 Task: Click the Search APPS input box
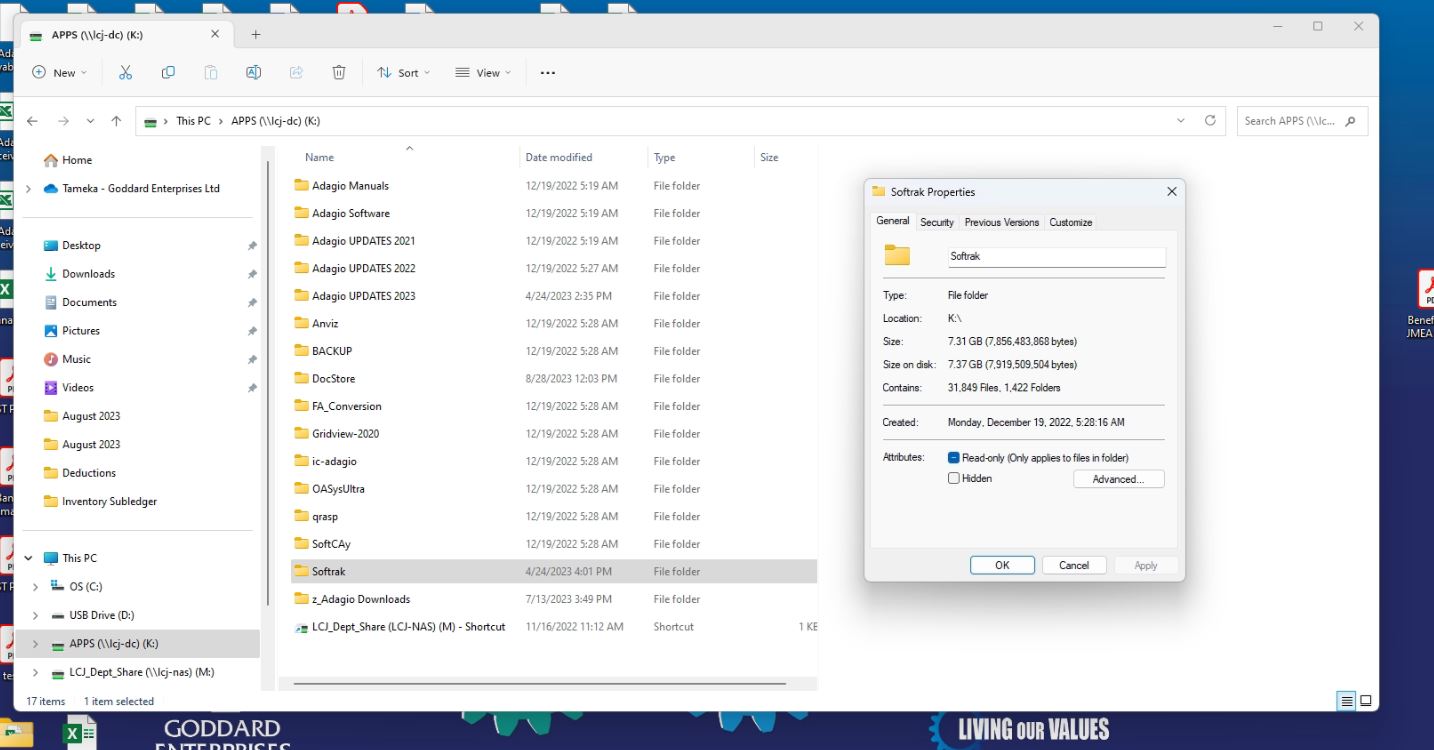pyautogui.click(x=1290, y=121)
